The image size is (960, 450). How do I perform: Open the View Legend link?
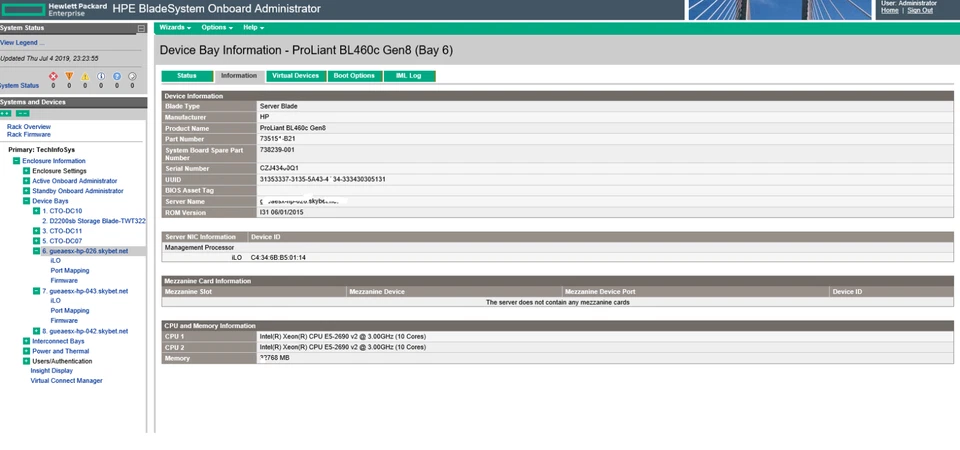point(22,43)
